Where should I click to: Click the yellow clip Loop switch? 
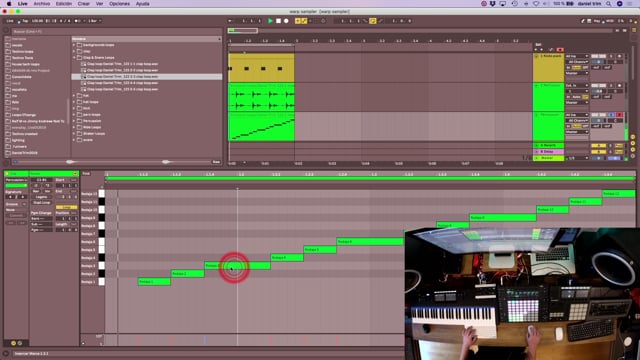66,207
